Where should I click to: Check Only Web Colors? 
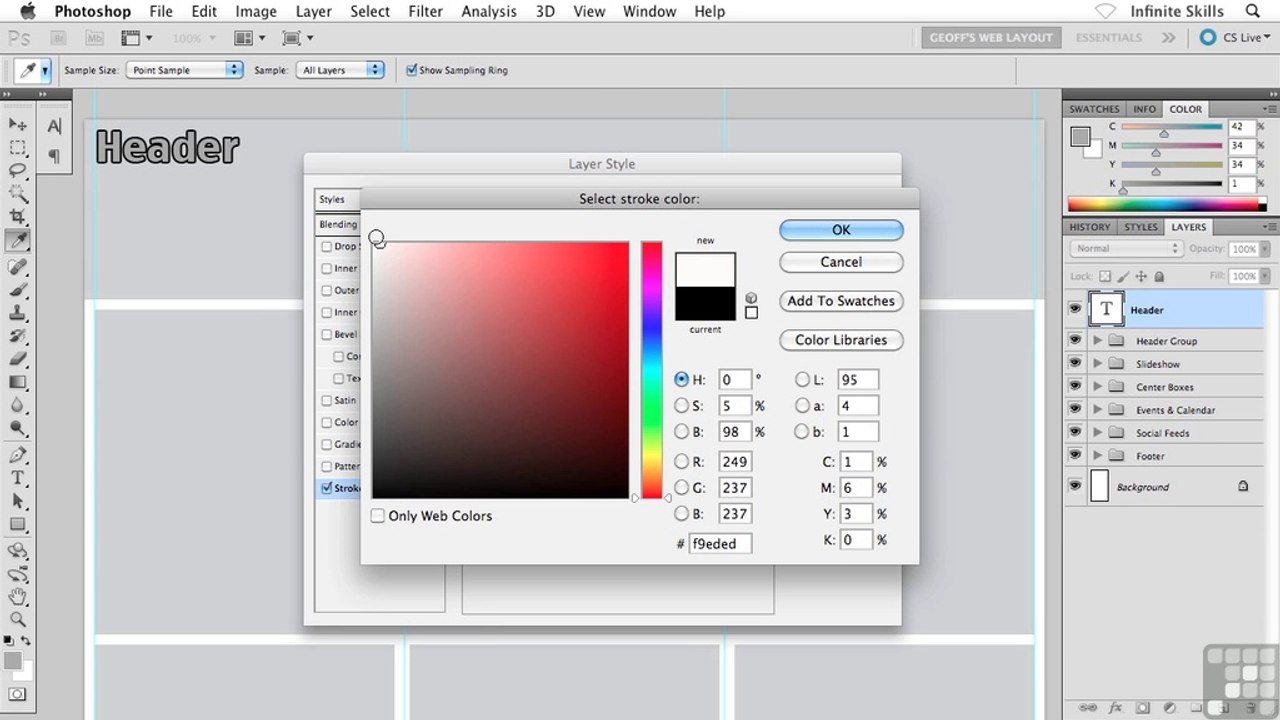coord(377,516)
